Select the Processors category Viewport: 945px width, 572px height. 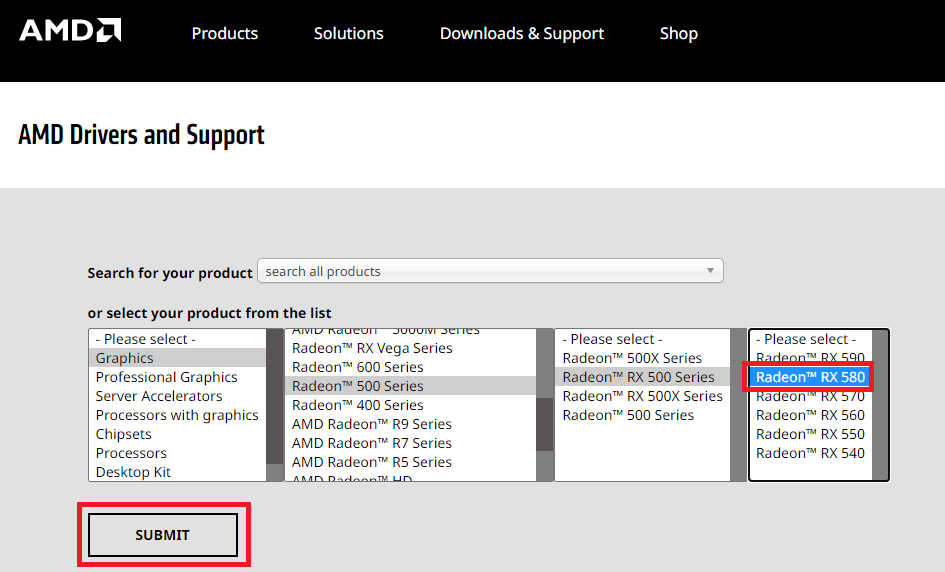click(177, 453)
